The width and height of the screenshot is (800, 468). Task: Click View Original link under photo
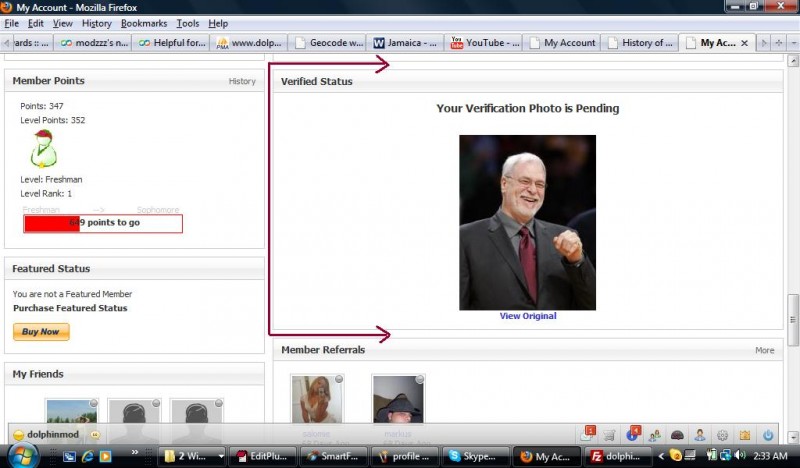click(x=528, y=316)
